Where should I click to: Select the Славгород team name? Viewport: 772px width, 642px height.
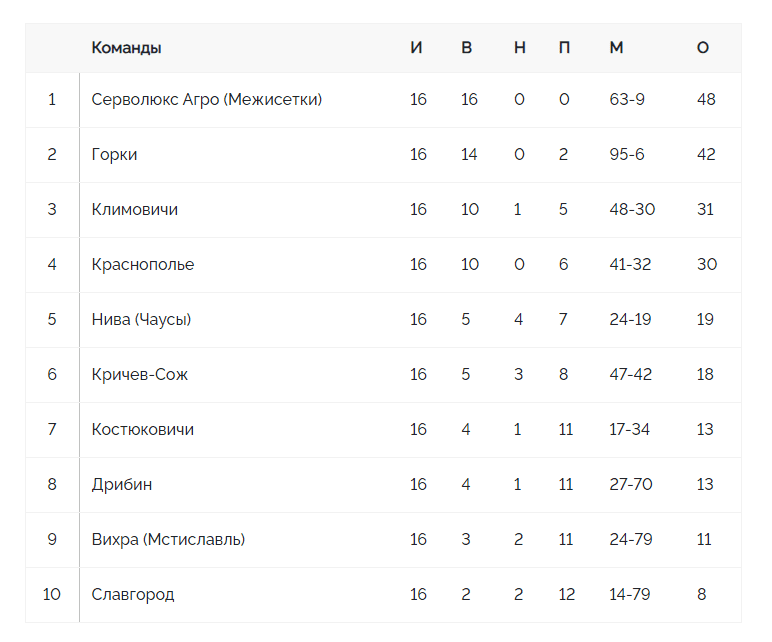point(133,594)
